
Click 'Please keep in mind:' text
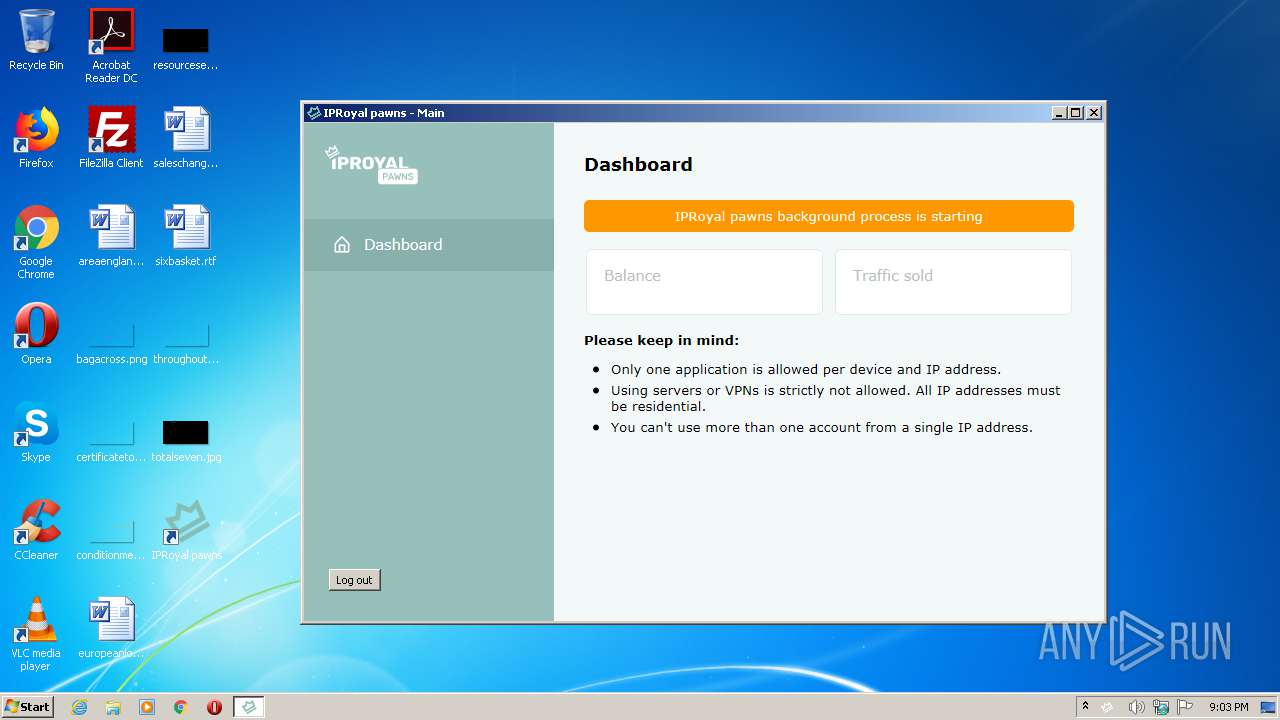[662, 340]
